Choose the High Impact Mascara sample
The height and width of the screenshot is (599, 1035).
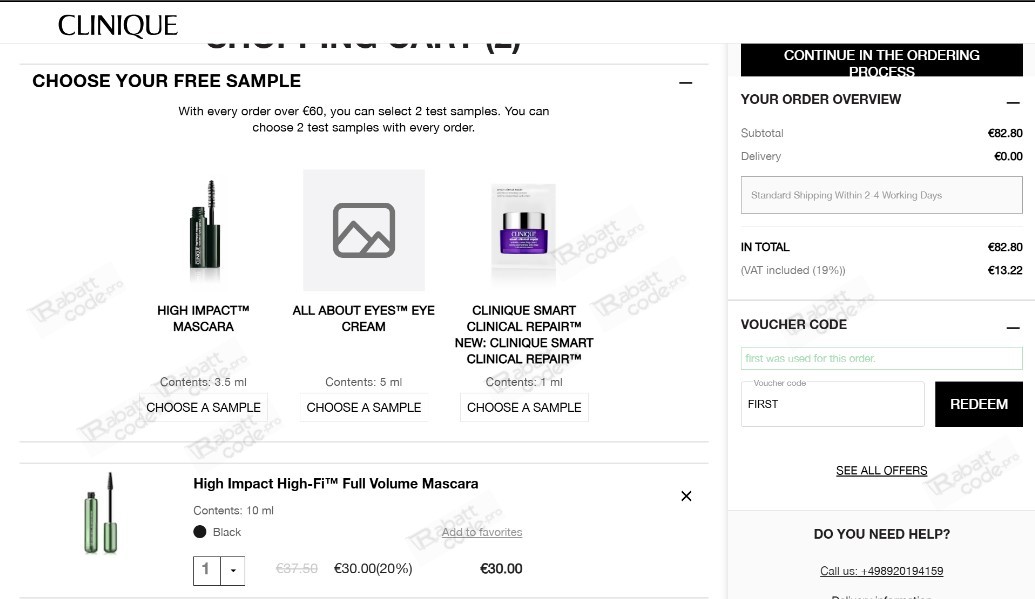coord(203,407)
